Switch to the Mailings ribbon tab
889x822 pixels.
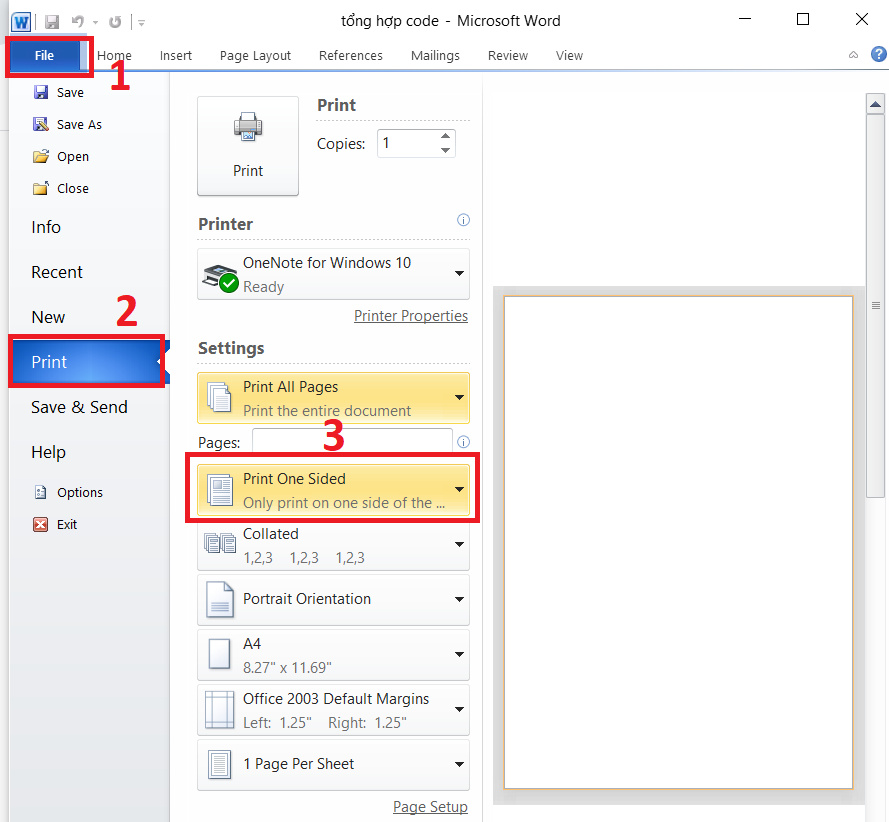click(x=435, y=56)
